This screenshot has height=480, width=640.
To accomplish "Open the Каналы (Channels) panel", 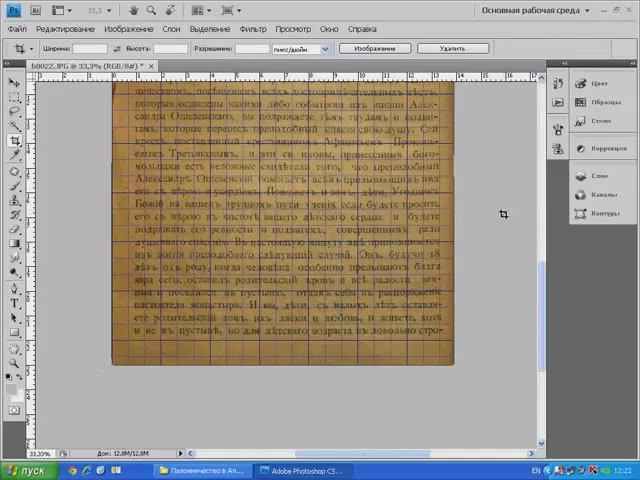I will point(602,195).
